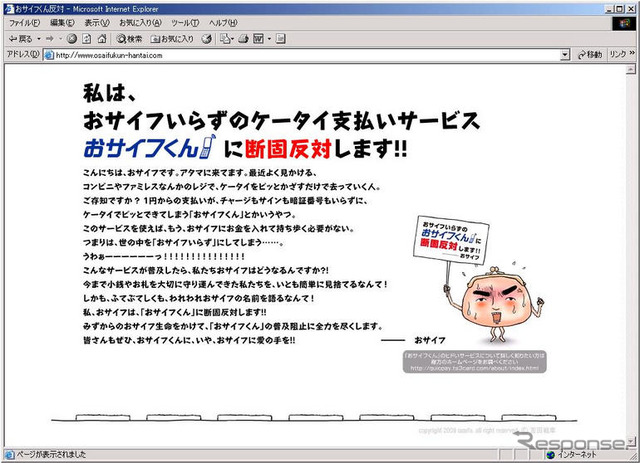Viewport: 640px width, 463px height.
Task: Click the discuss toolbar icon
Action: [x=280, y=39]
